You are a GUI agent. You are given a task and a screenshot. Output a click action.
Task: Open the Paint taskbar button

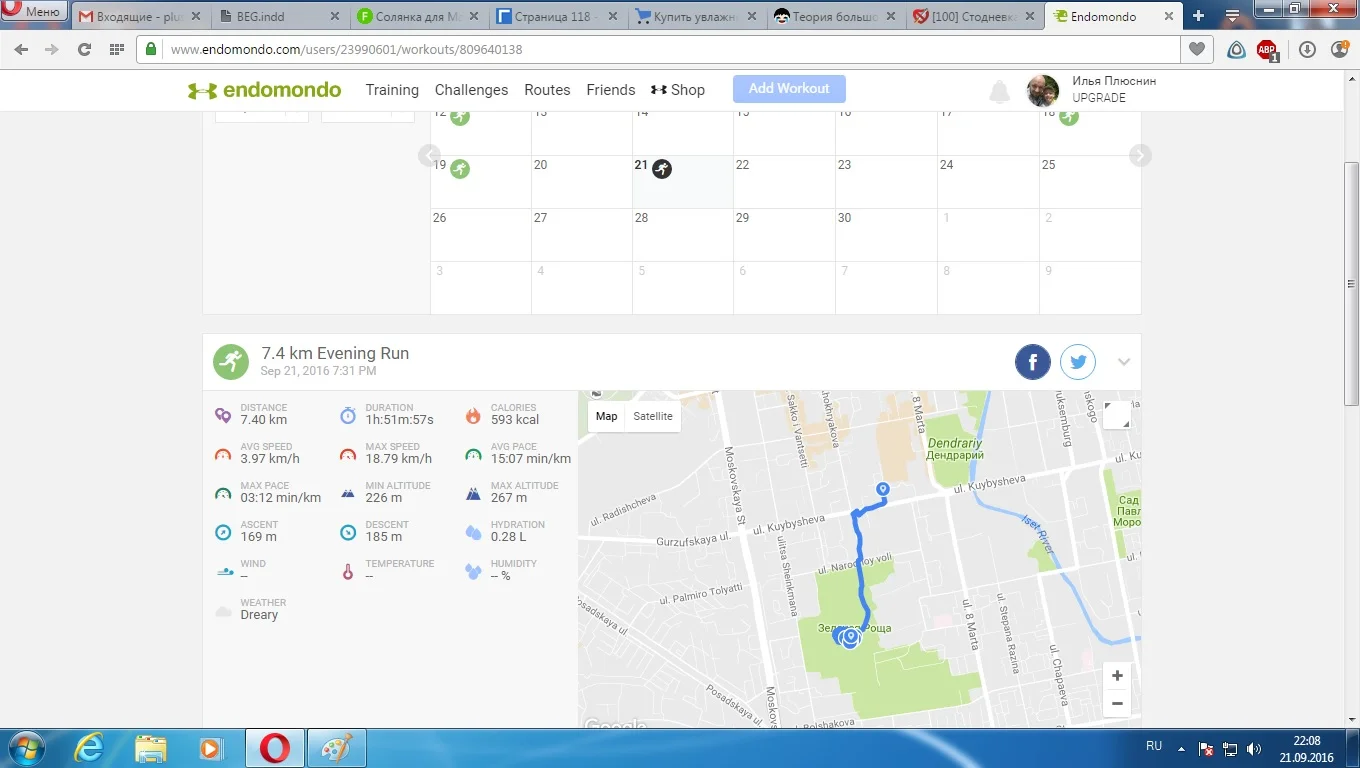tap(337, 748)
